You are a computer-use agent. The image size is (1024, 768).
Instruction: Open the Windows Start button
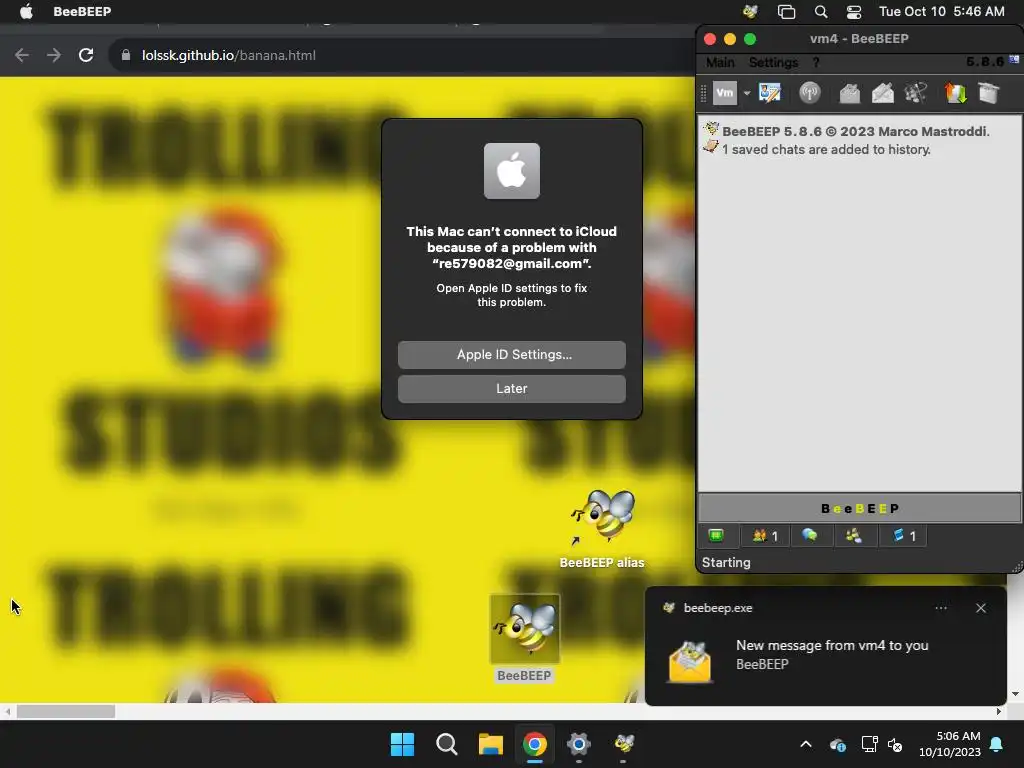tap(402, 744)
